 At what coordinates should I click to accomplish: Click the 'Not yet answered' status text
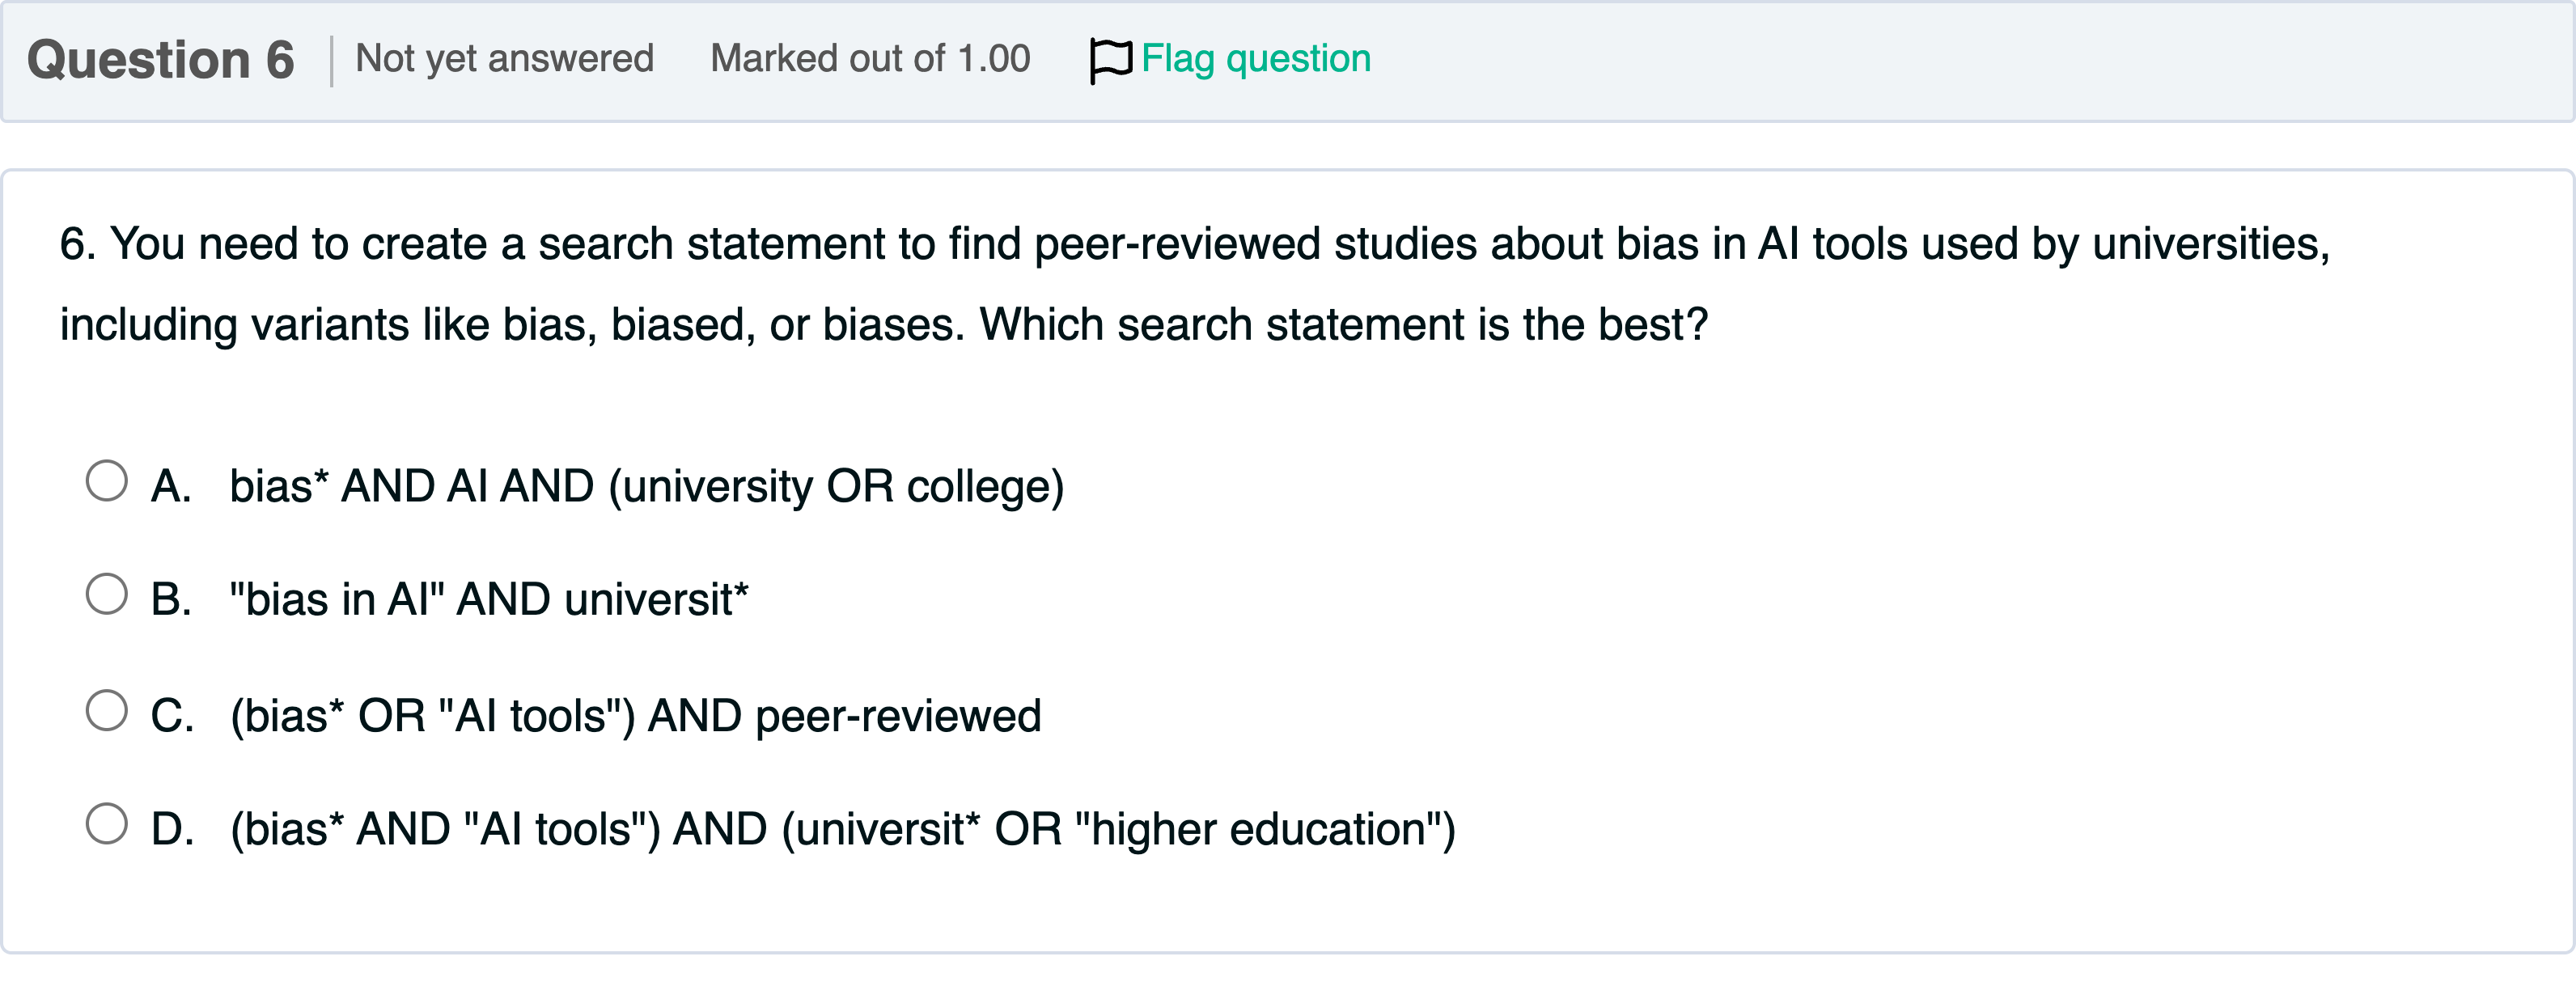[x=504, y=59]
